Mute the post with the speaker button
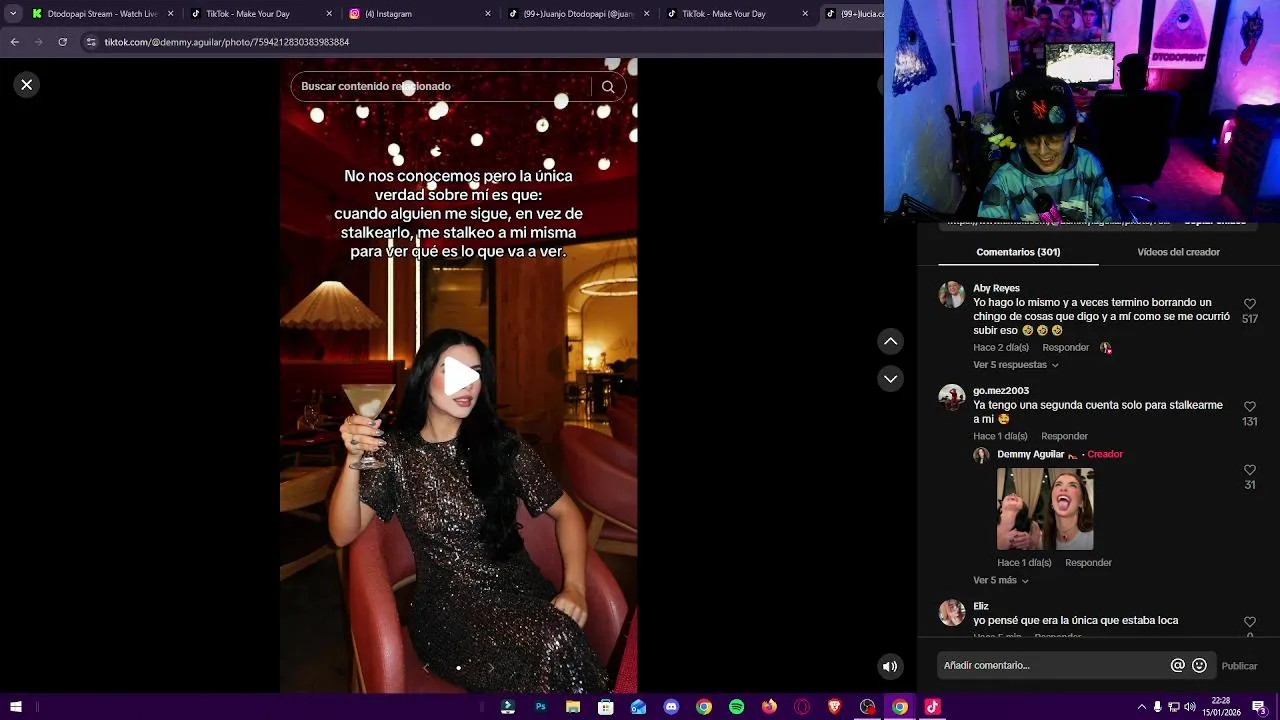This screenshot has width=1280, height=720. coord(890,666)
